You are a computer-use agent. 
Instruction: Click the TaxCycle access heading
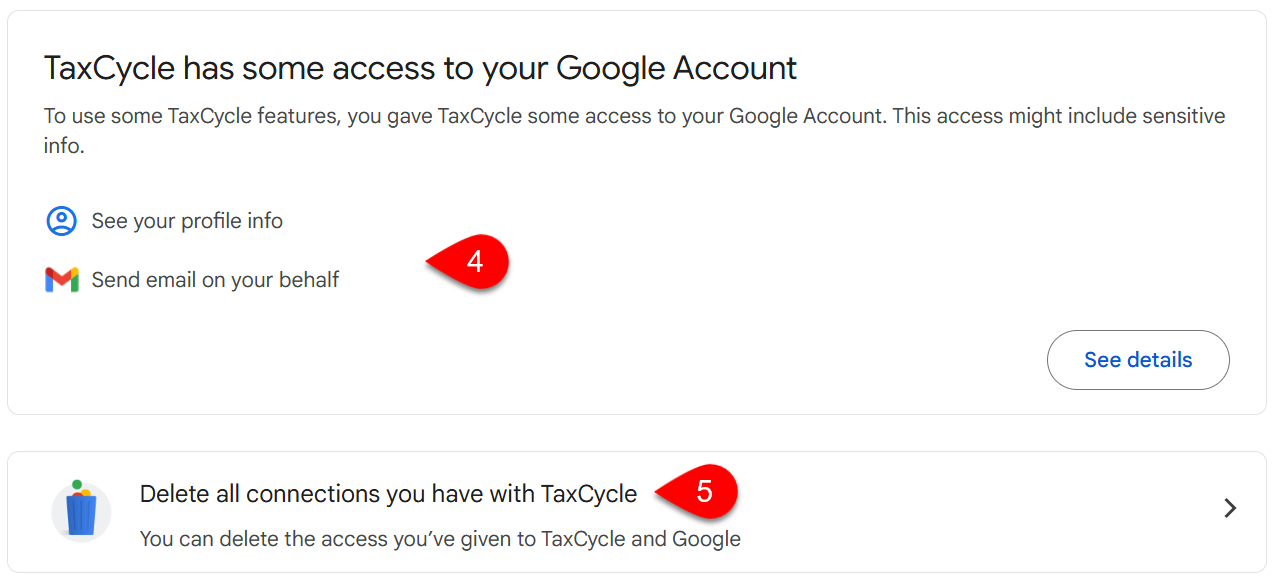click(420, 68)
